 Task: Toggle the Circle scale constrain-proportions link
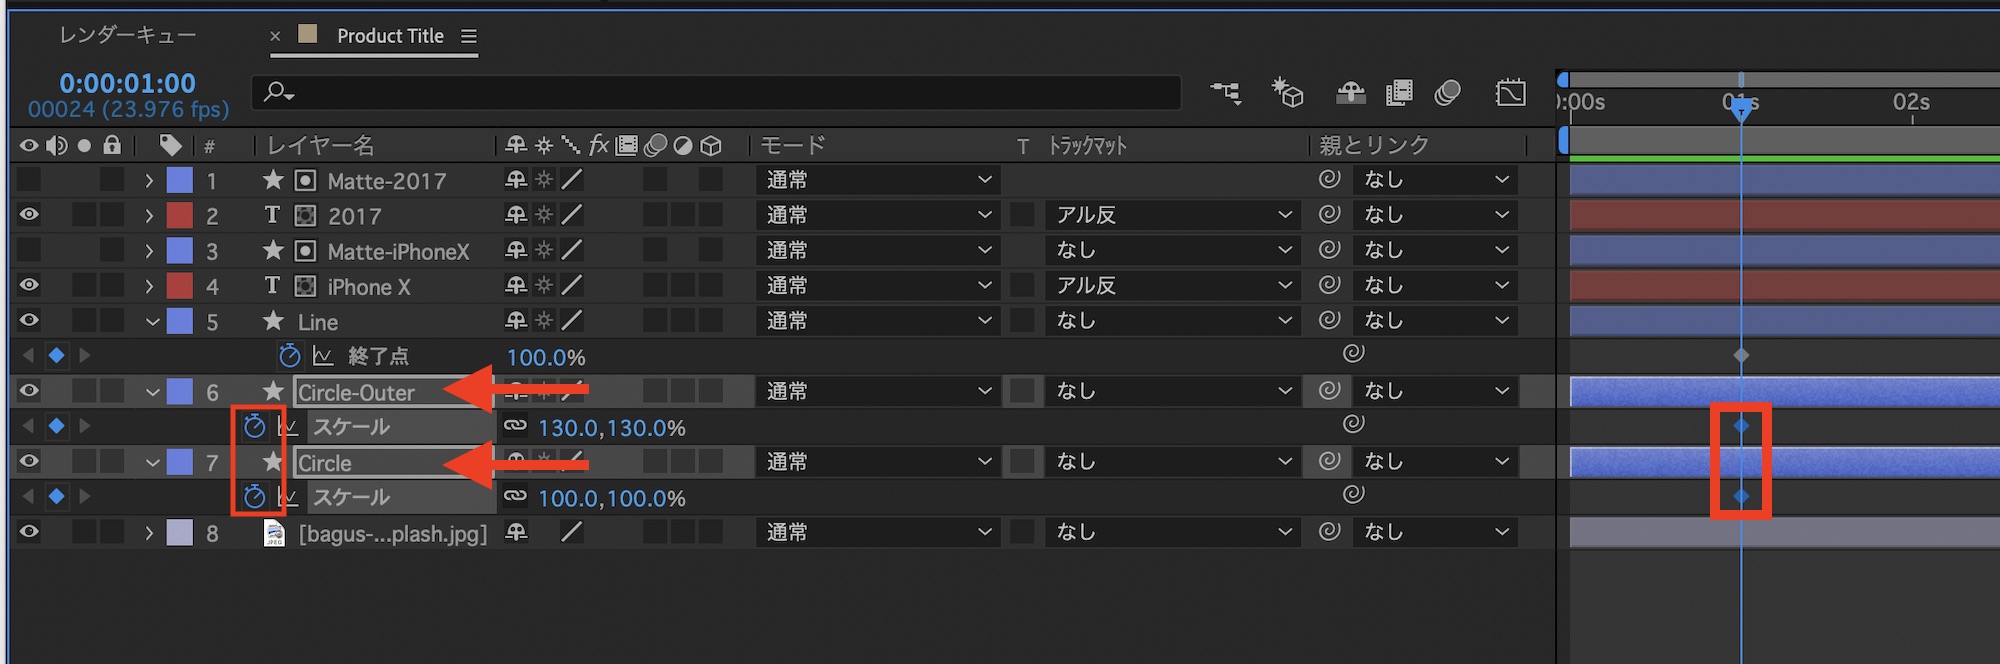pyautogui.click(x=515, y=497)
